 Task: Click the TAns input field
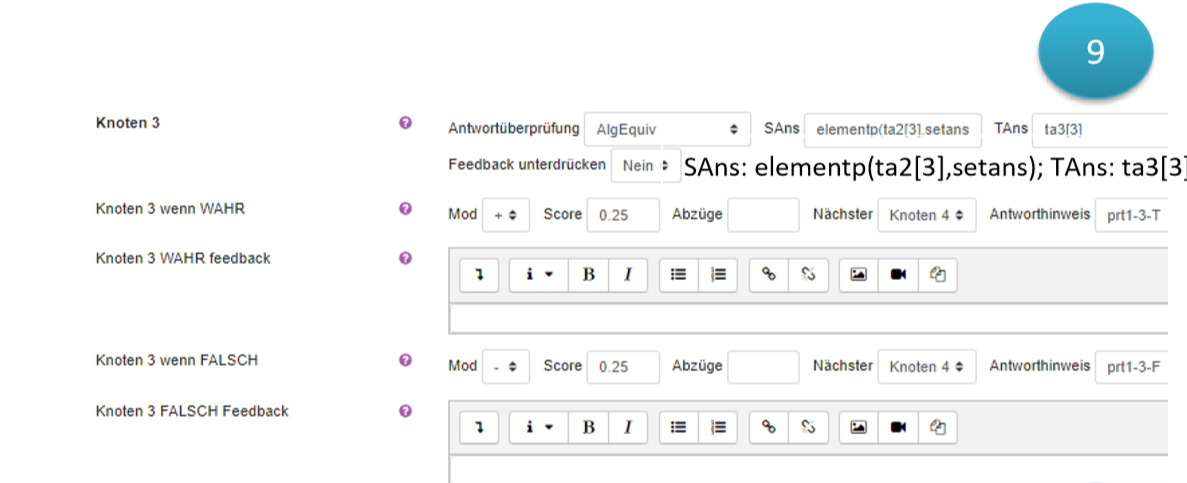(x=1100, y=129)
